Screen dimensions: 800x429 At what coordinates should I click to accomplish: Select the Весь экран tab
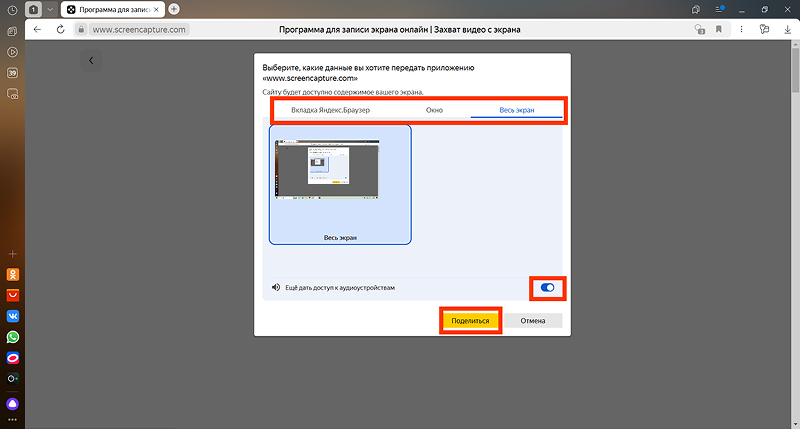pos(516,110)
